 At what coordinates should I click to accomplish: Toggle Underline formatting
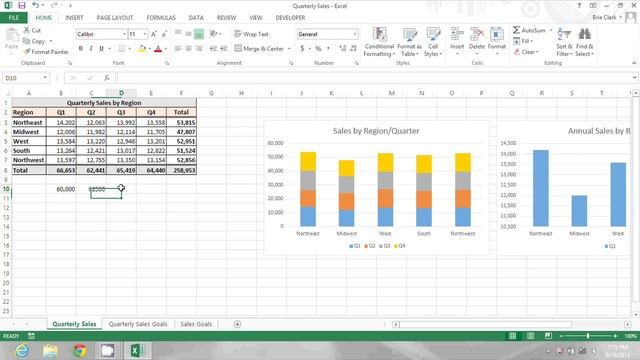pyautogui.click(x=101, y=49)
